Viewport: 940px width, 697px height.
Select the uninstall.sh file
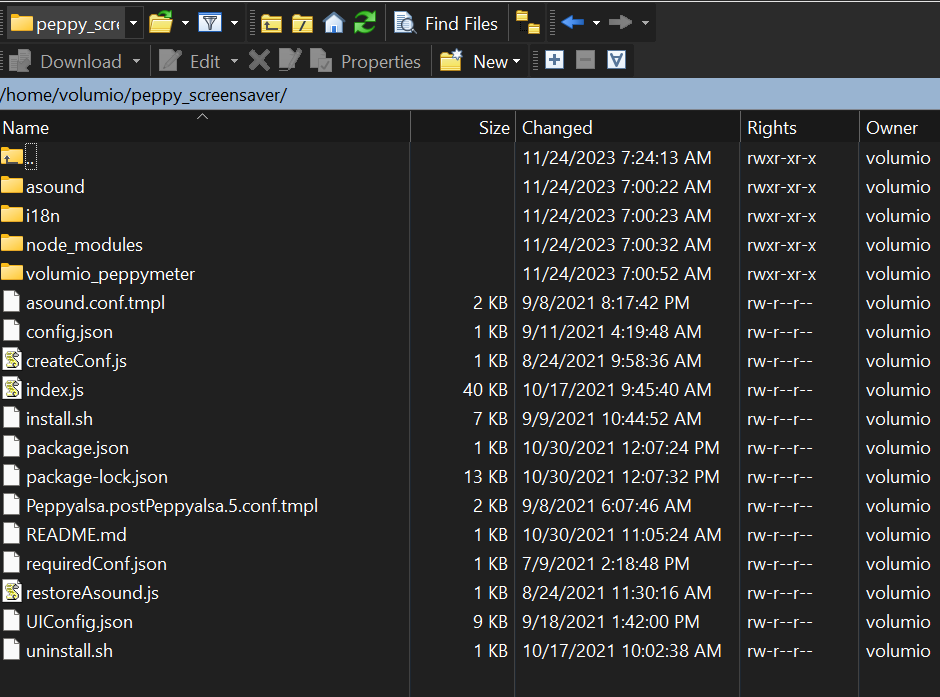click(x=57, y=650)
